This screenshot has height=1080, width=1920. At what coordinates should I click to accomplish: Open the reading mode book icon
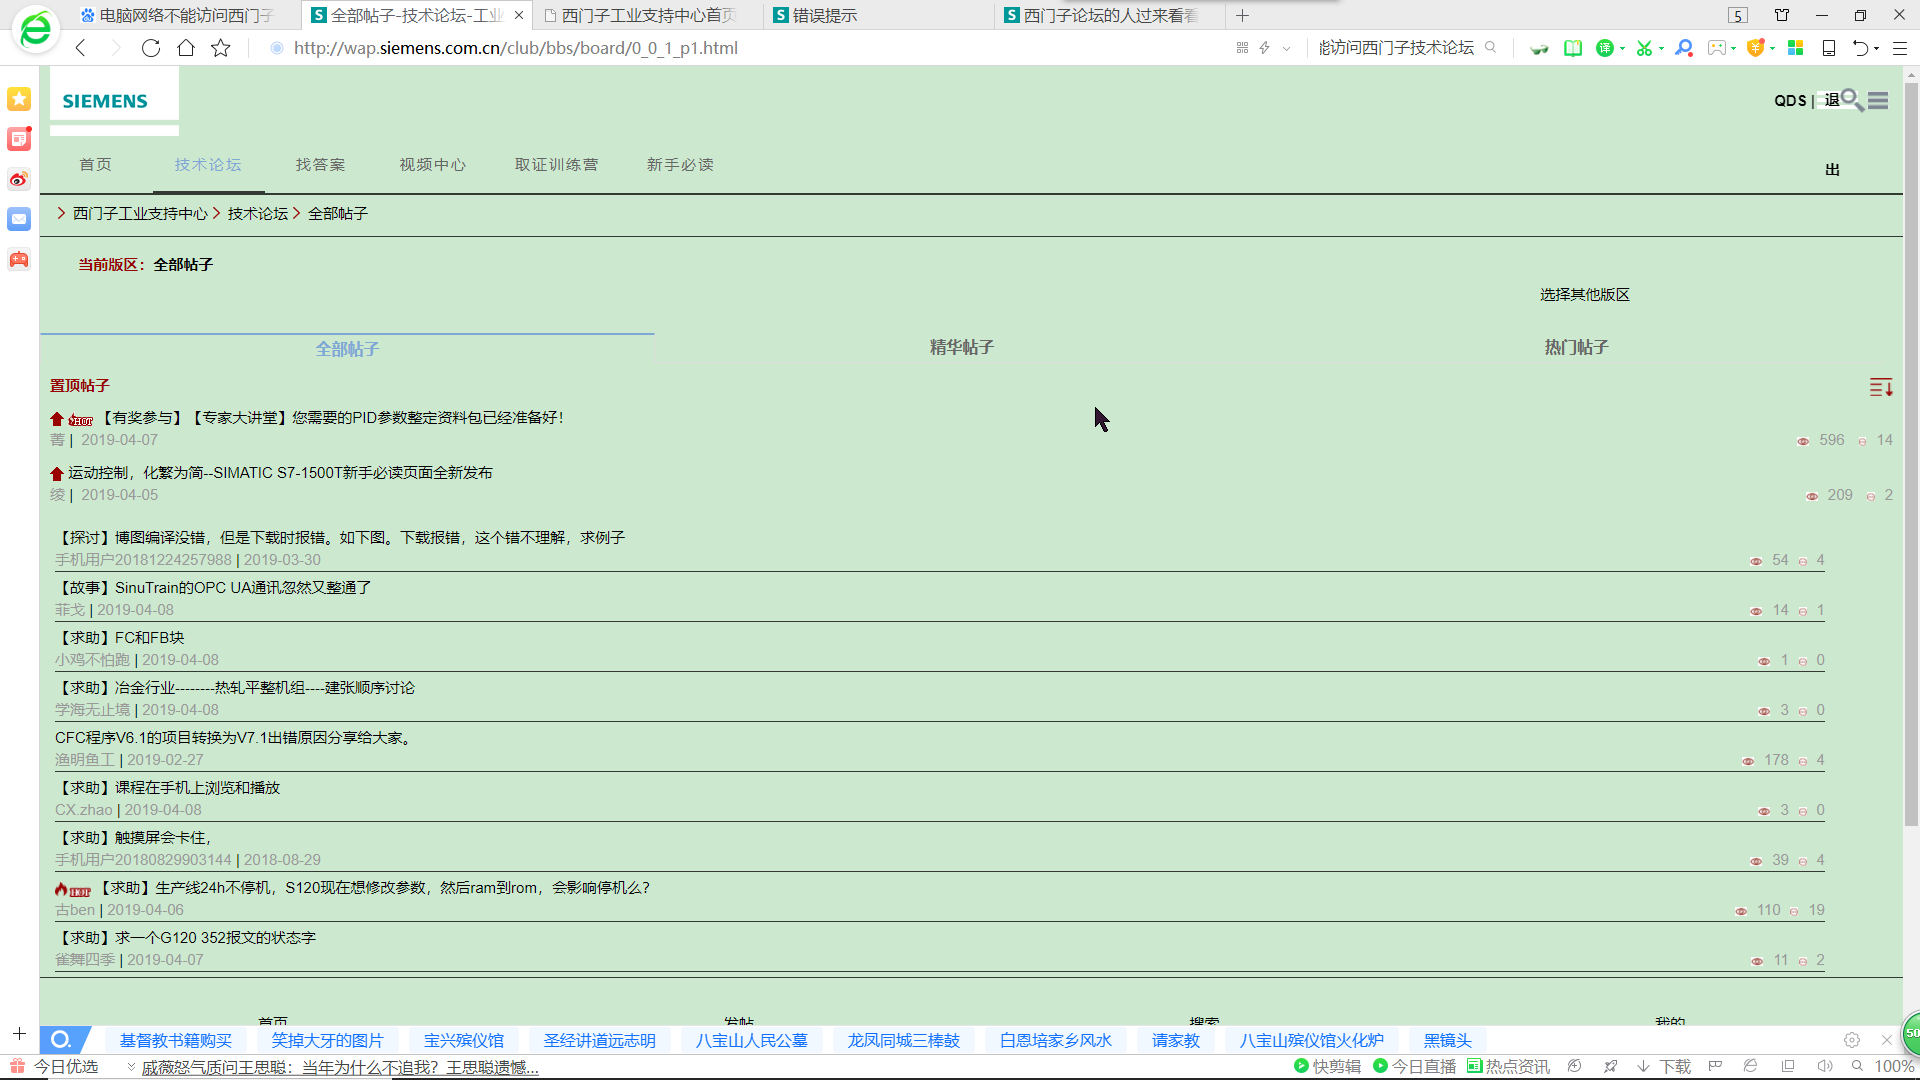click(1573, 48)
